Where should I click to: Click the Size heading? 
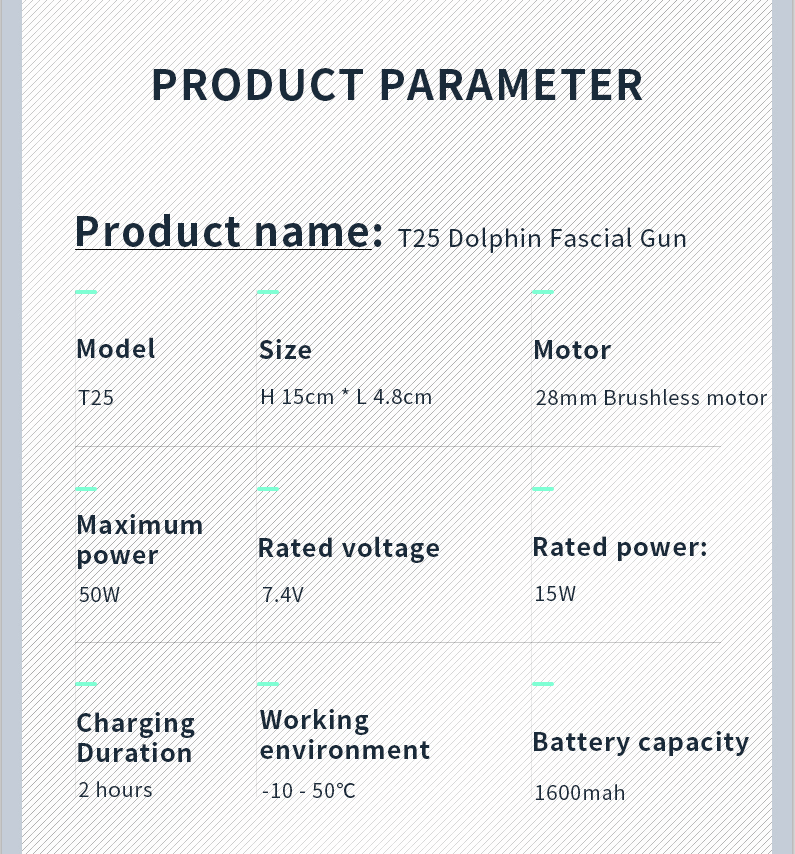[x=285, y=350]
